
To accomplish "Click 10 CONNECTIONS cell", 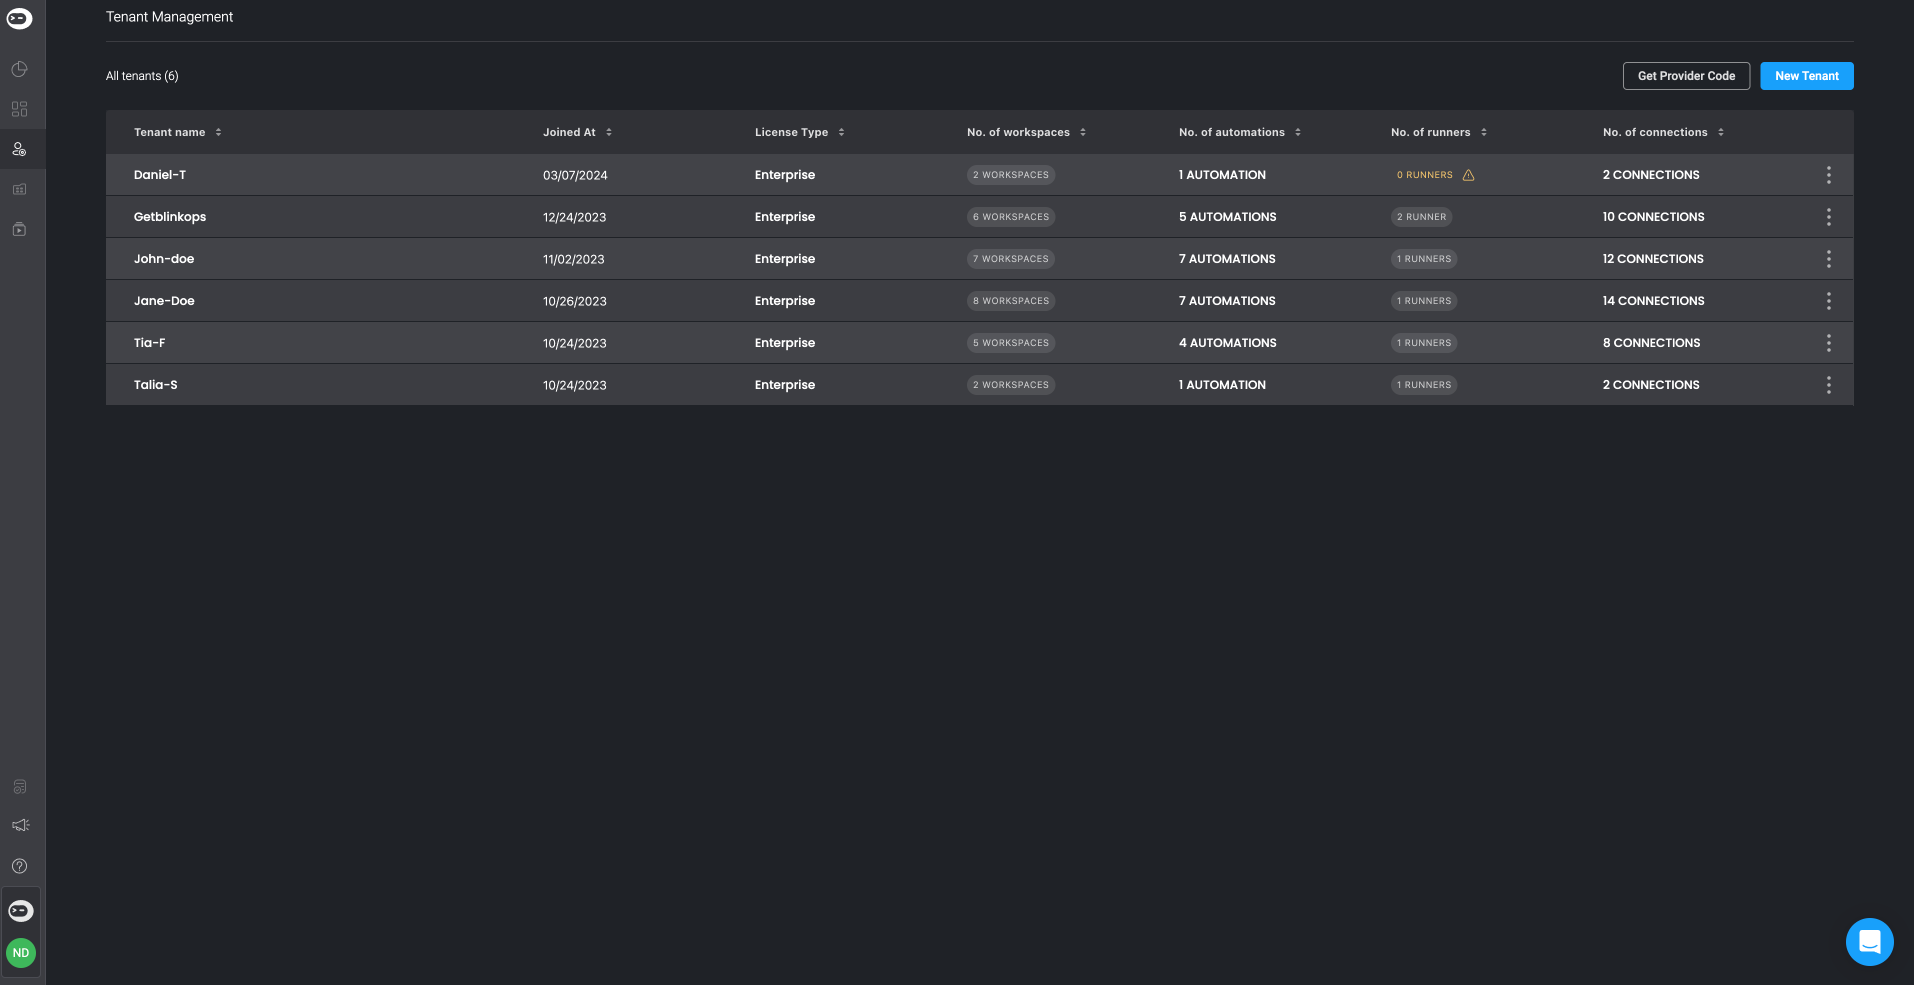I will 1653,217.
